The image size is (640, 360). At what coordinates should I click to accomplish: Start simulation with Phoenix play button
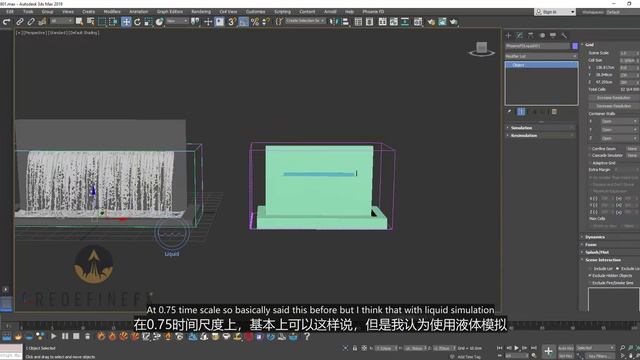click(x=53, y=336)
